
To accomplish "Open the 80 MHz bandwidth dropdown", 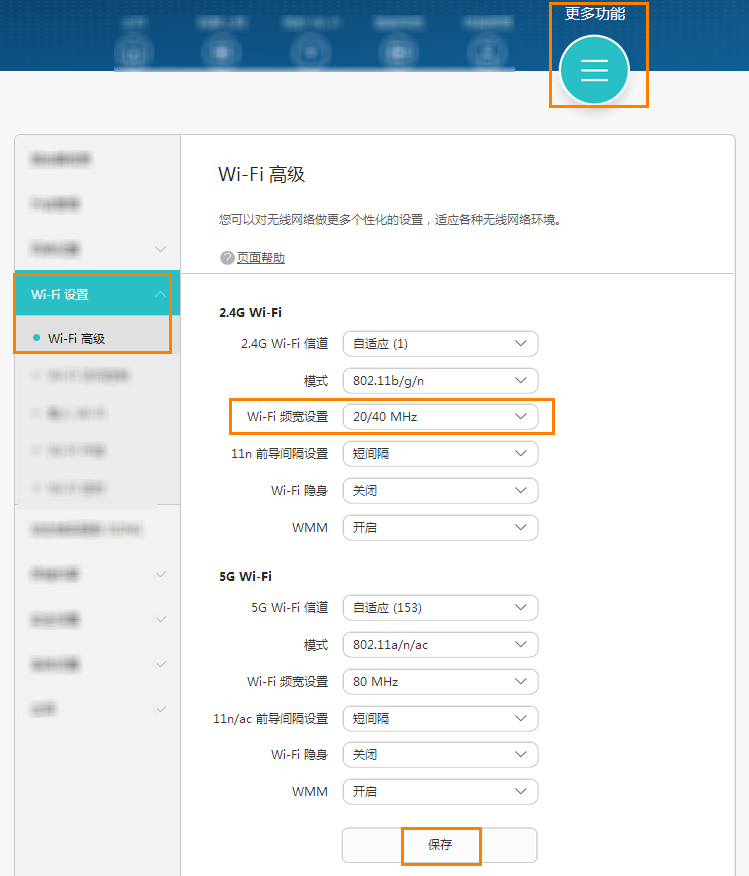I will [440, 682].
